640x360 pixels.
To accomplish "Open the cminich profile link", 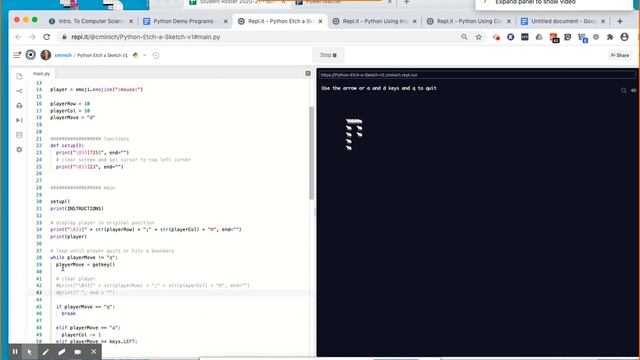I will click(63, 55).
